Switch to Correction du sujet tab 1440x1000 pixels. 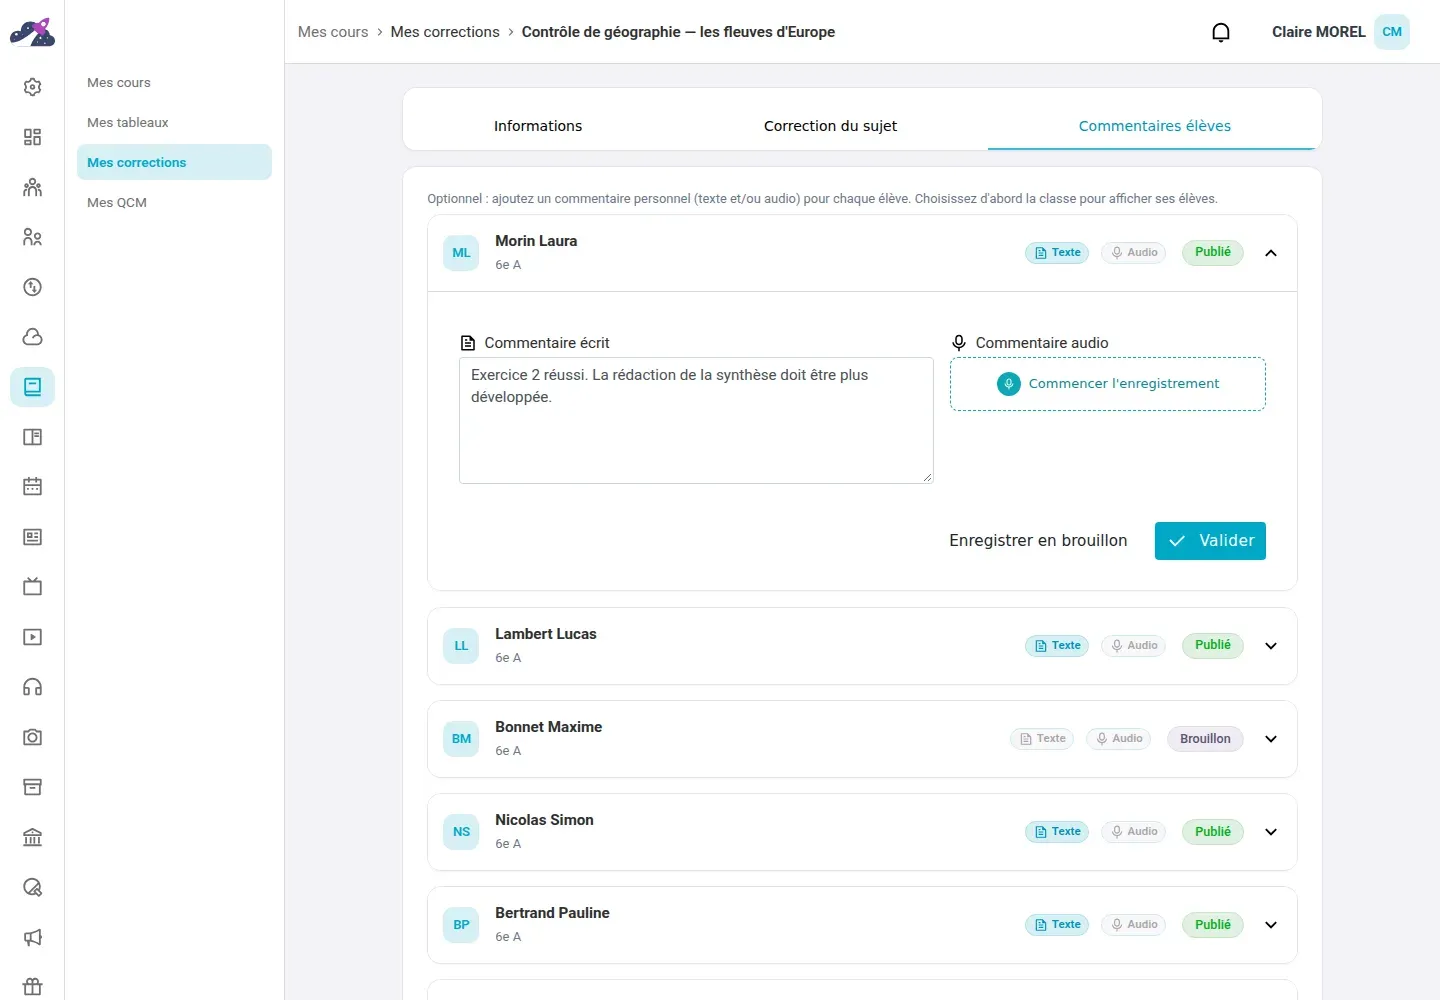click(830, 126)
